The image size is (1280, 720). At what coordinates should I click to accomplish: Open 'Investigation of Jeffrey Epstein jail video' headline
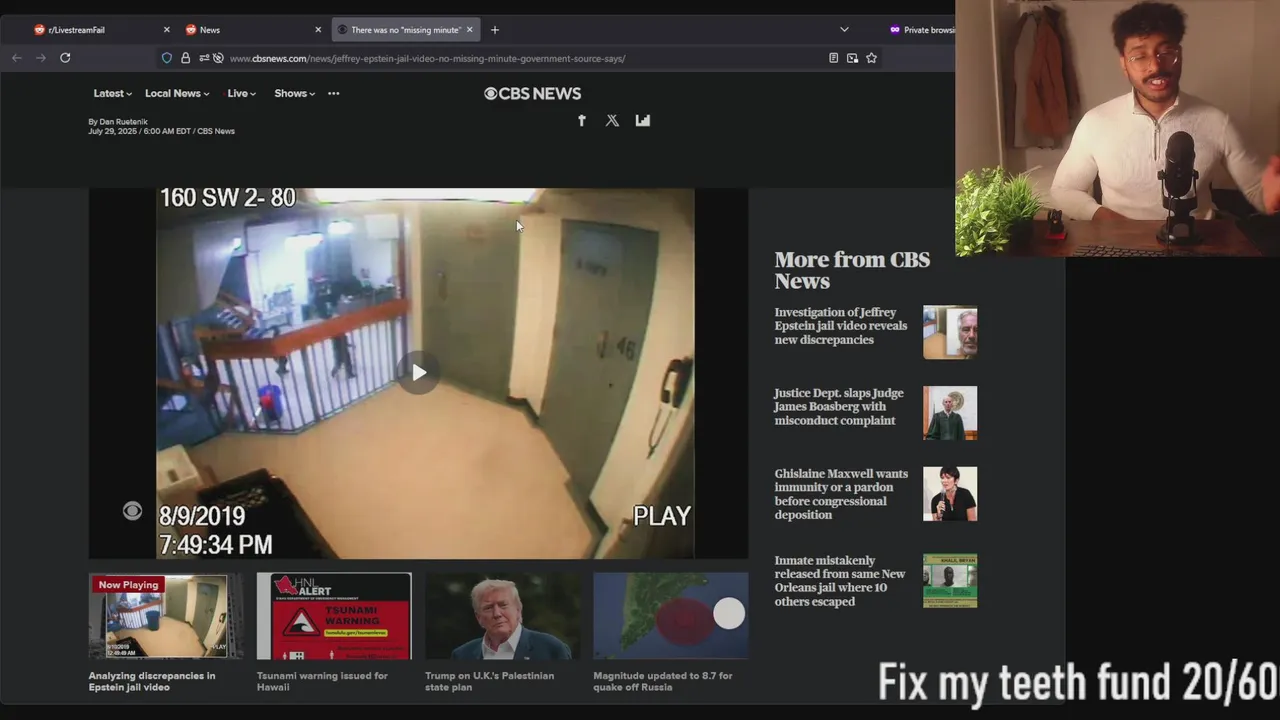(841, 326)
